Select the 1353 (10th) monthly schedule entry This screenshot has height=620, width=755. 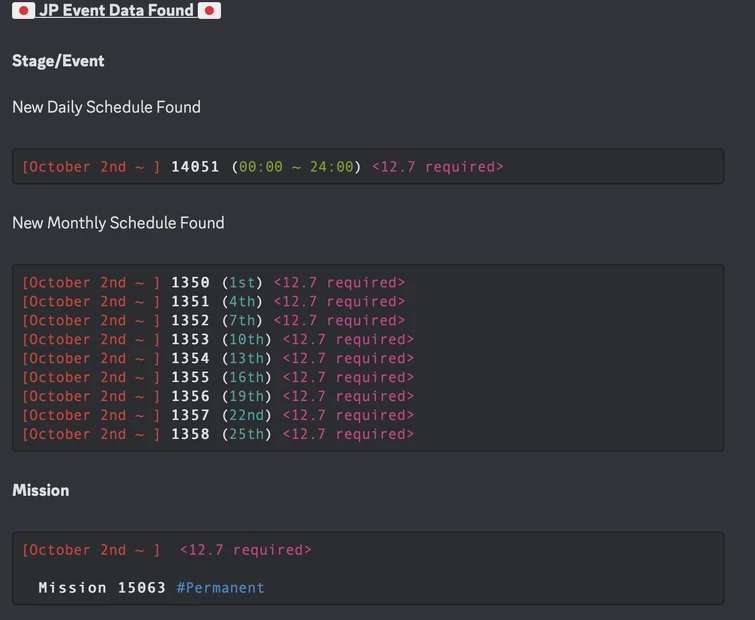pos(190,340)
